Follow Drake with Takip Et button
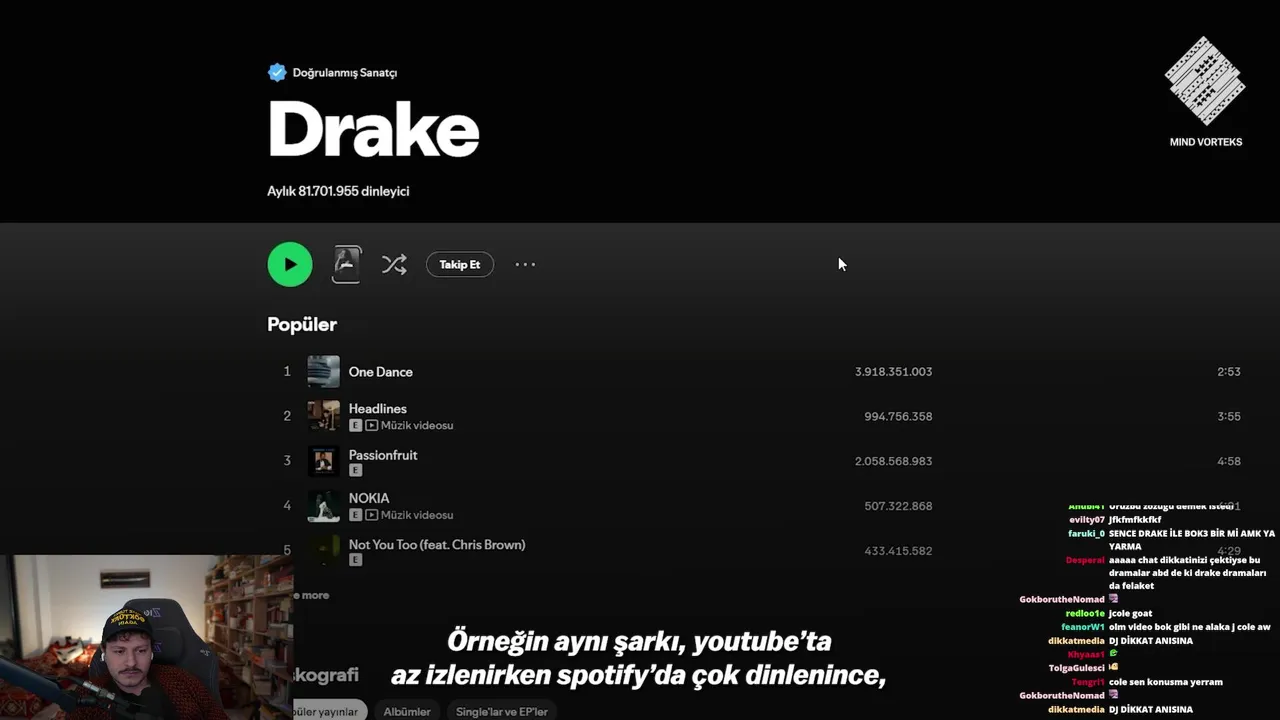The height and width of the screenshot is (720, 1280). (x=460, y=264)
